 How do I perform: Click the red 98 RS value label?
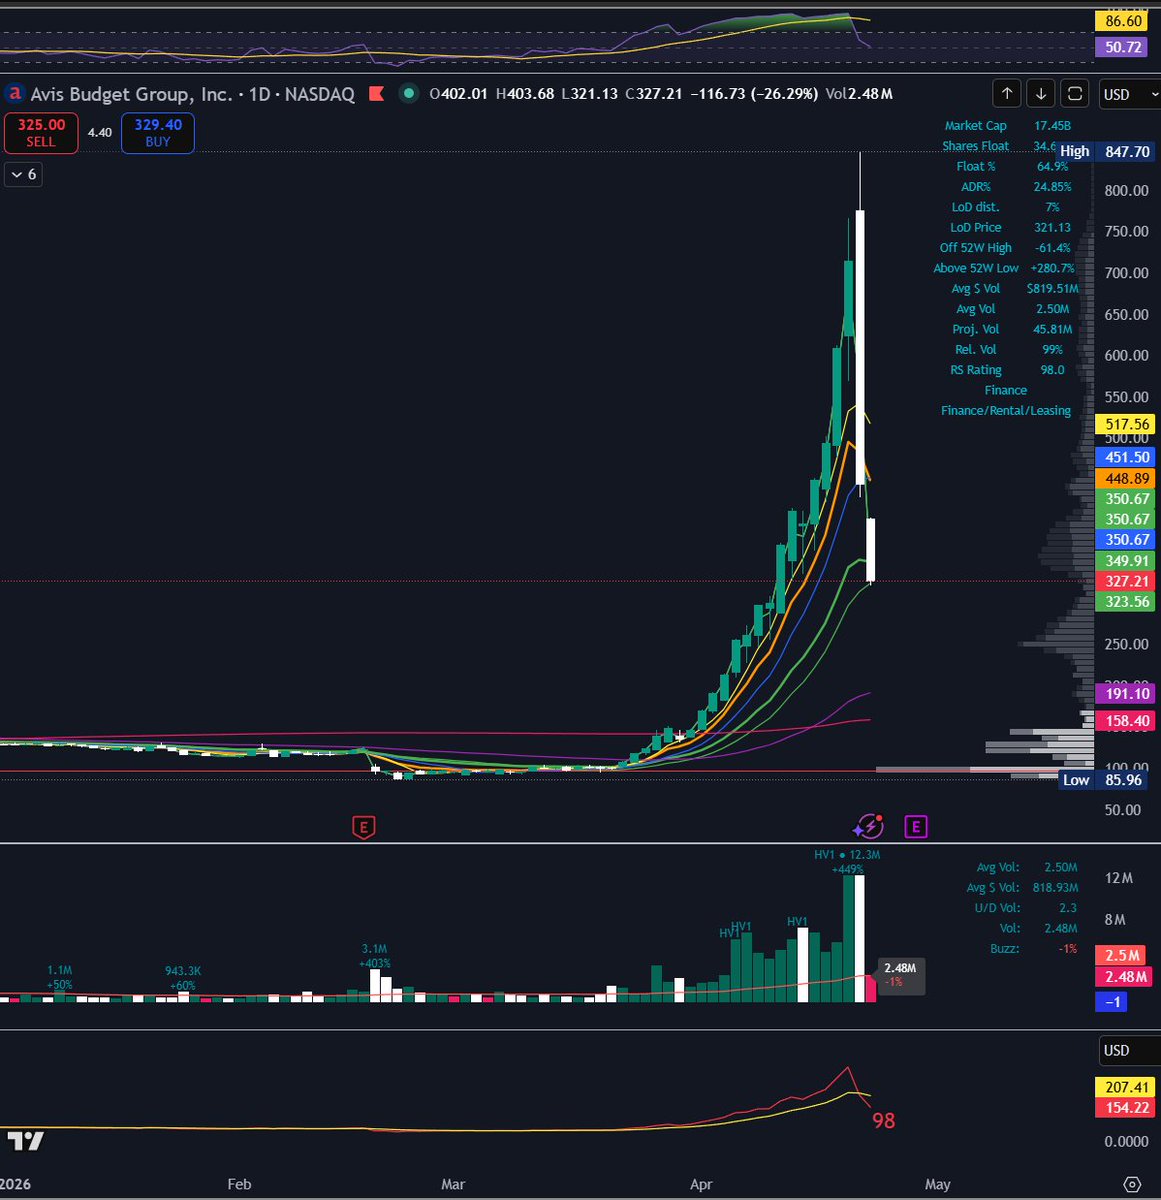(883, 1121)
